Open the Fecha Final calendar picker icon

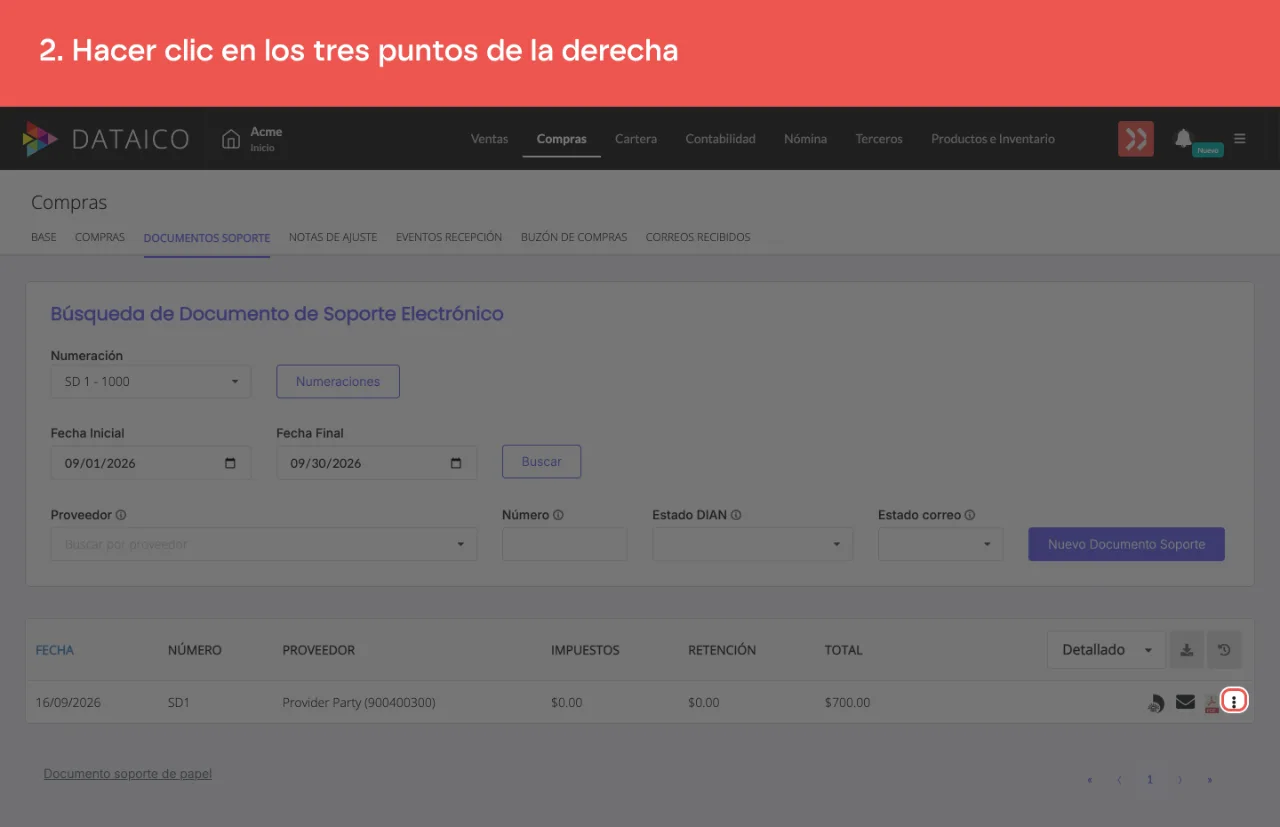[456, 463]
